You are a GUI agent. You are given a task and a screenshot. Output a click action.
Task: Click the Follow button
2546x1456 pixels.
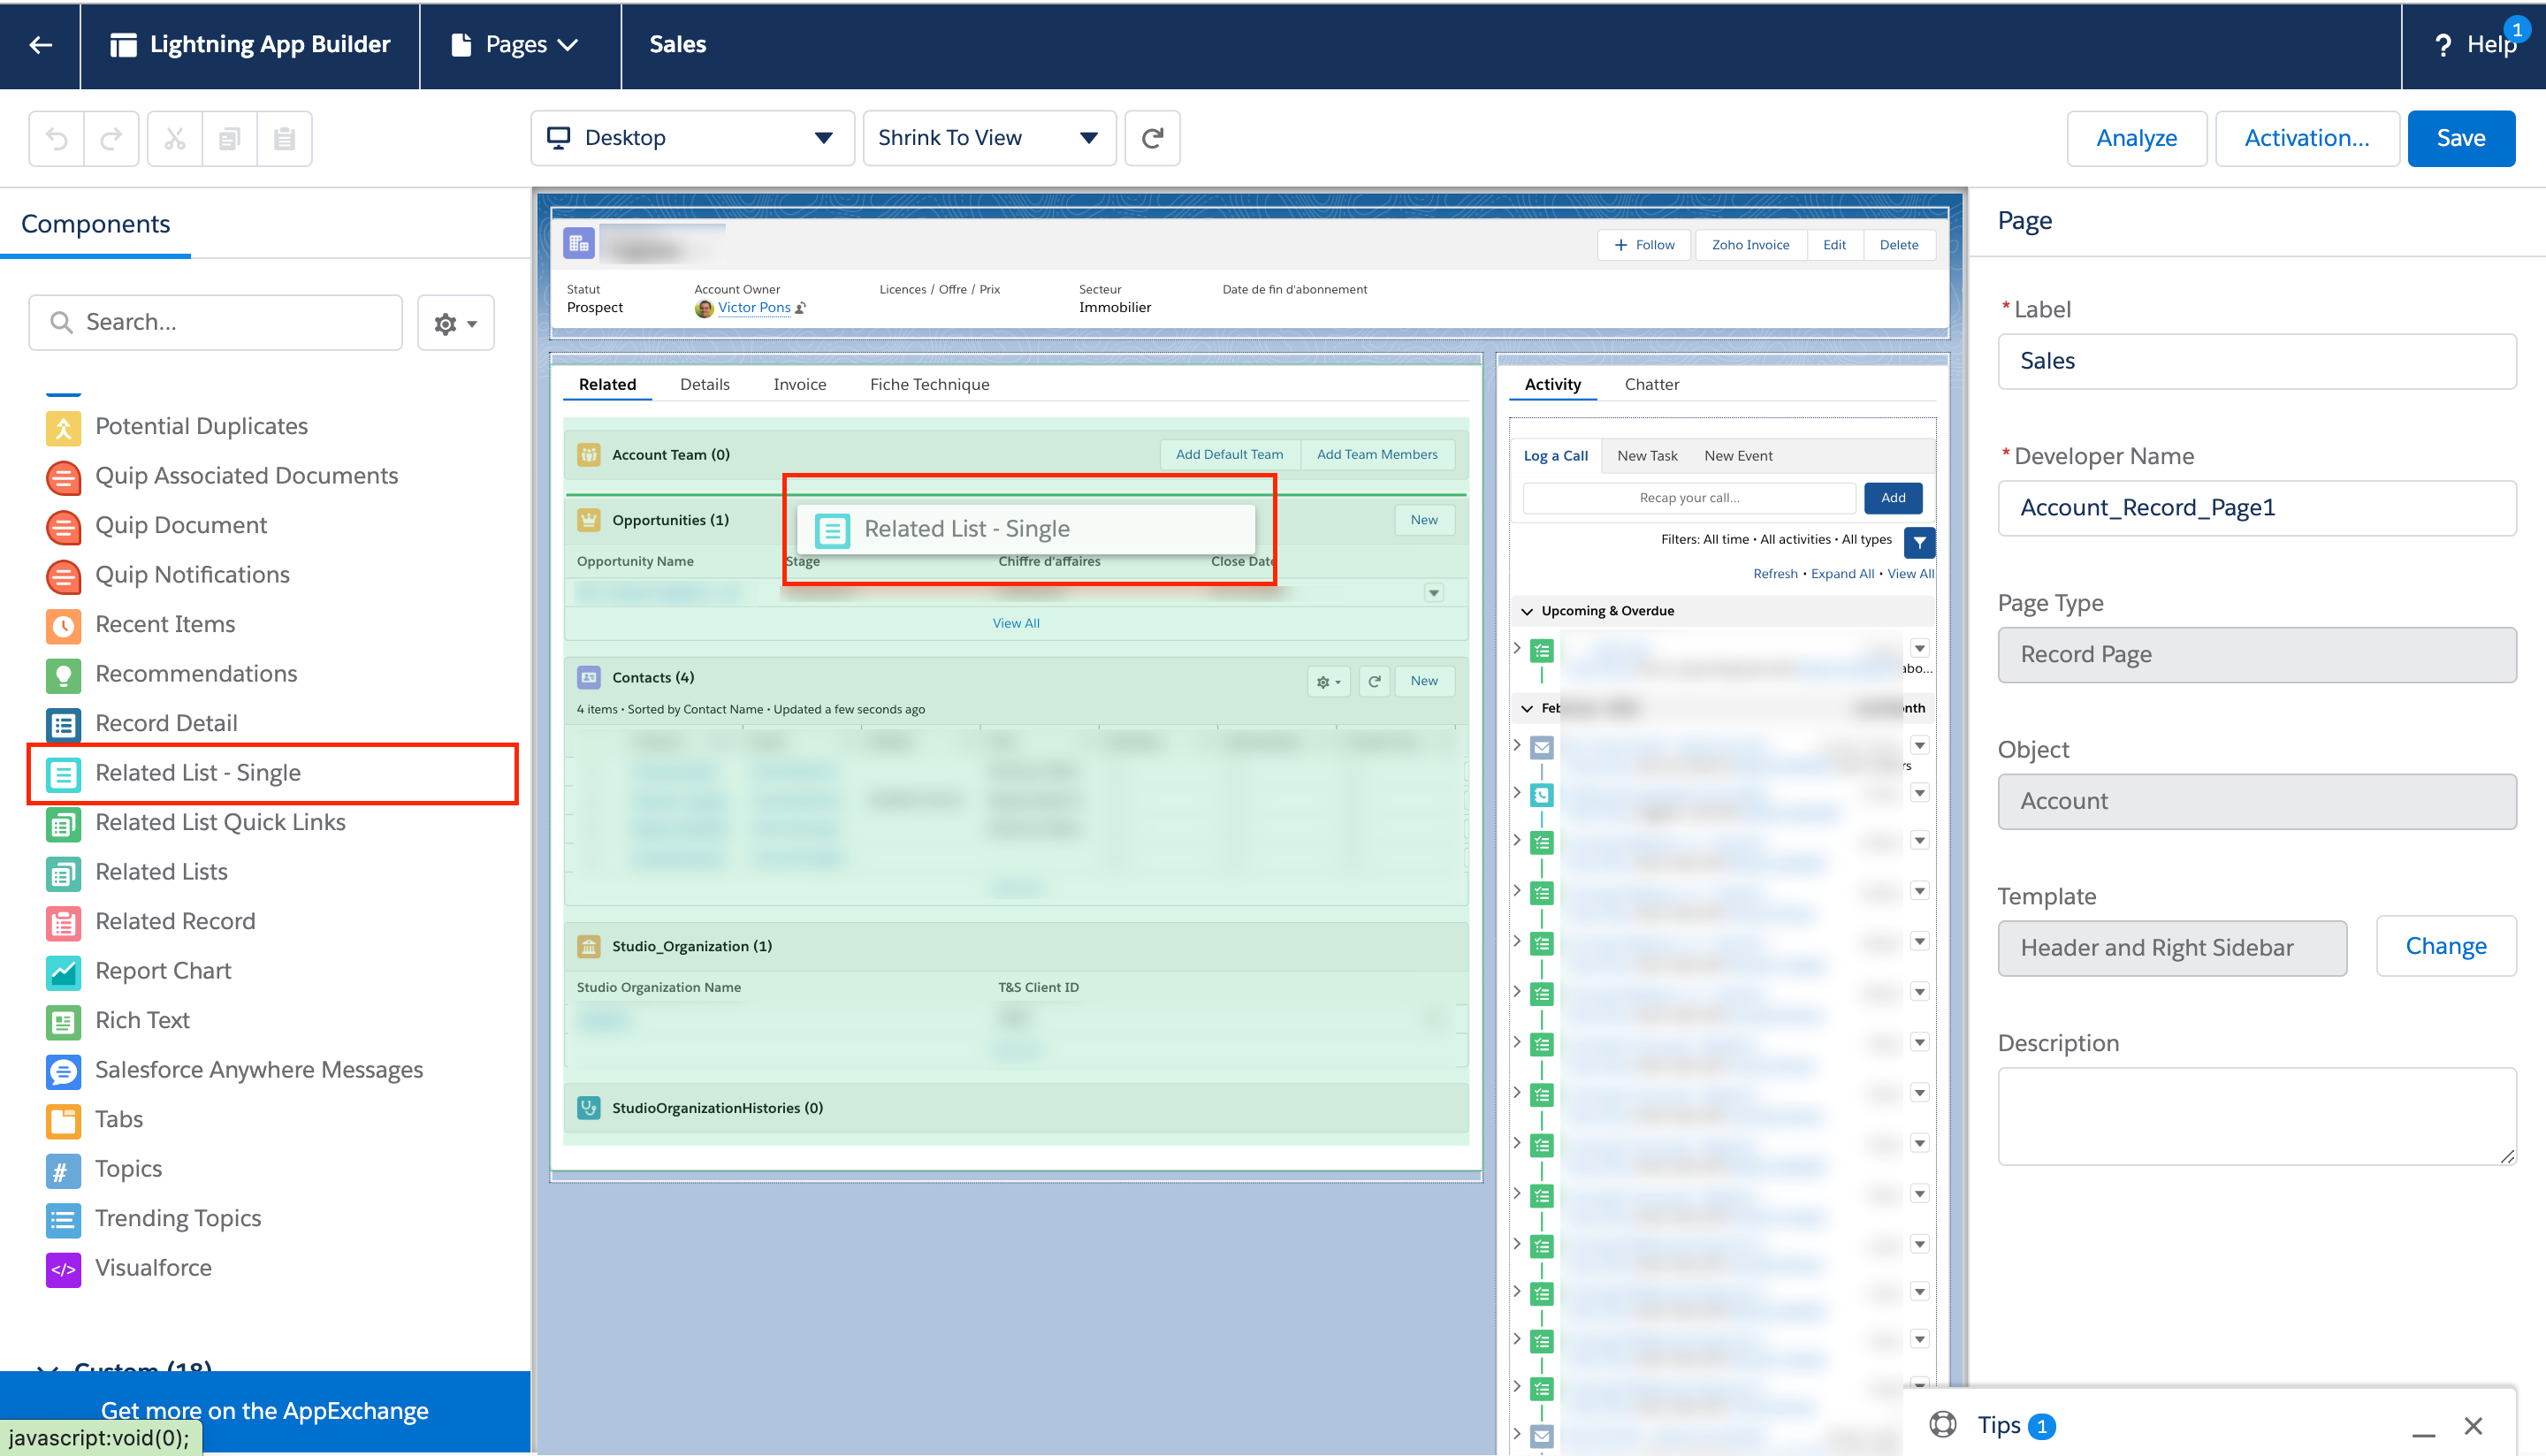1644,245
